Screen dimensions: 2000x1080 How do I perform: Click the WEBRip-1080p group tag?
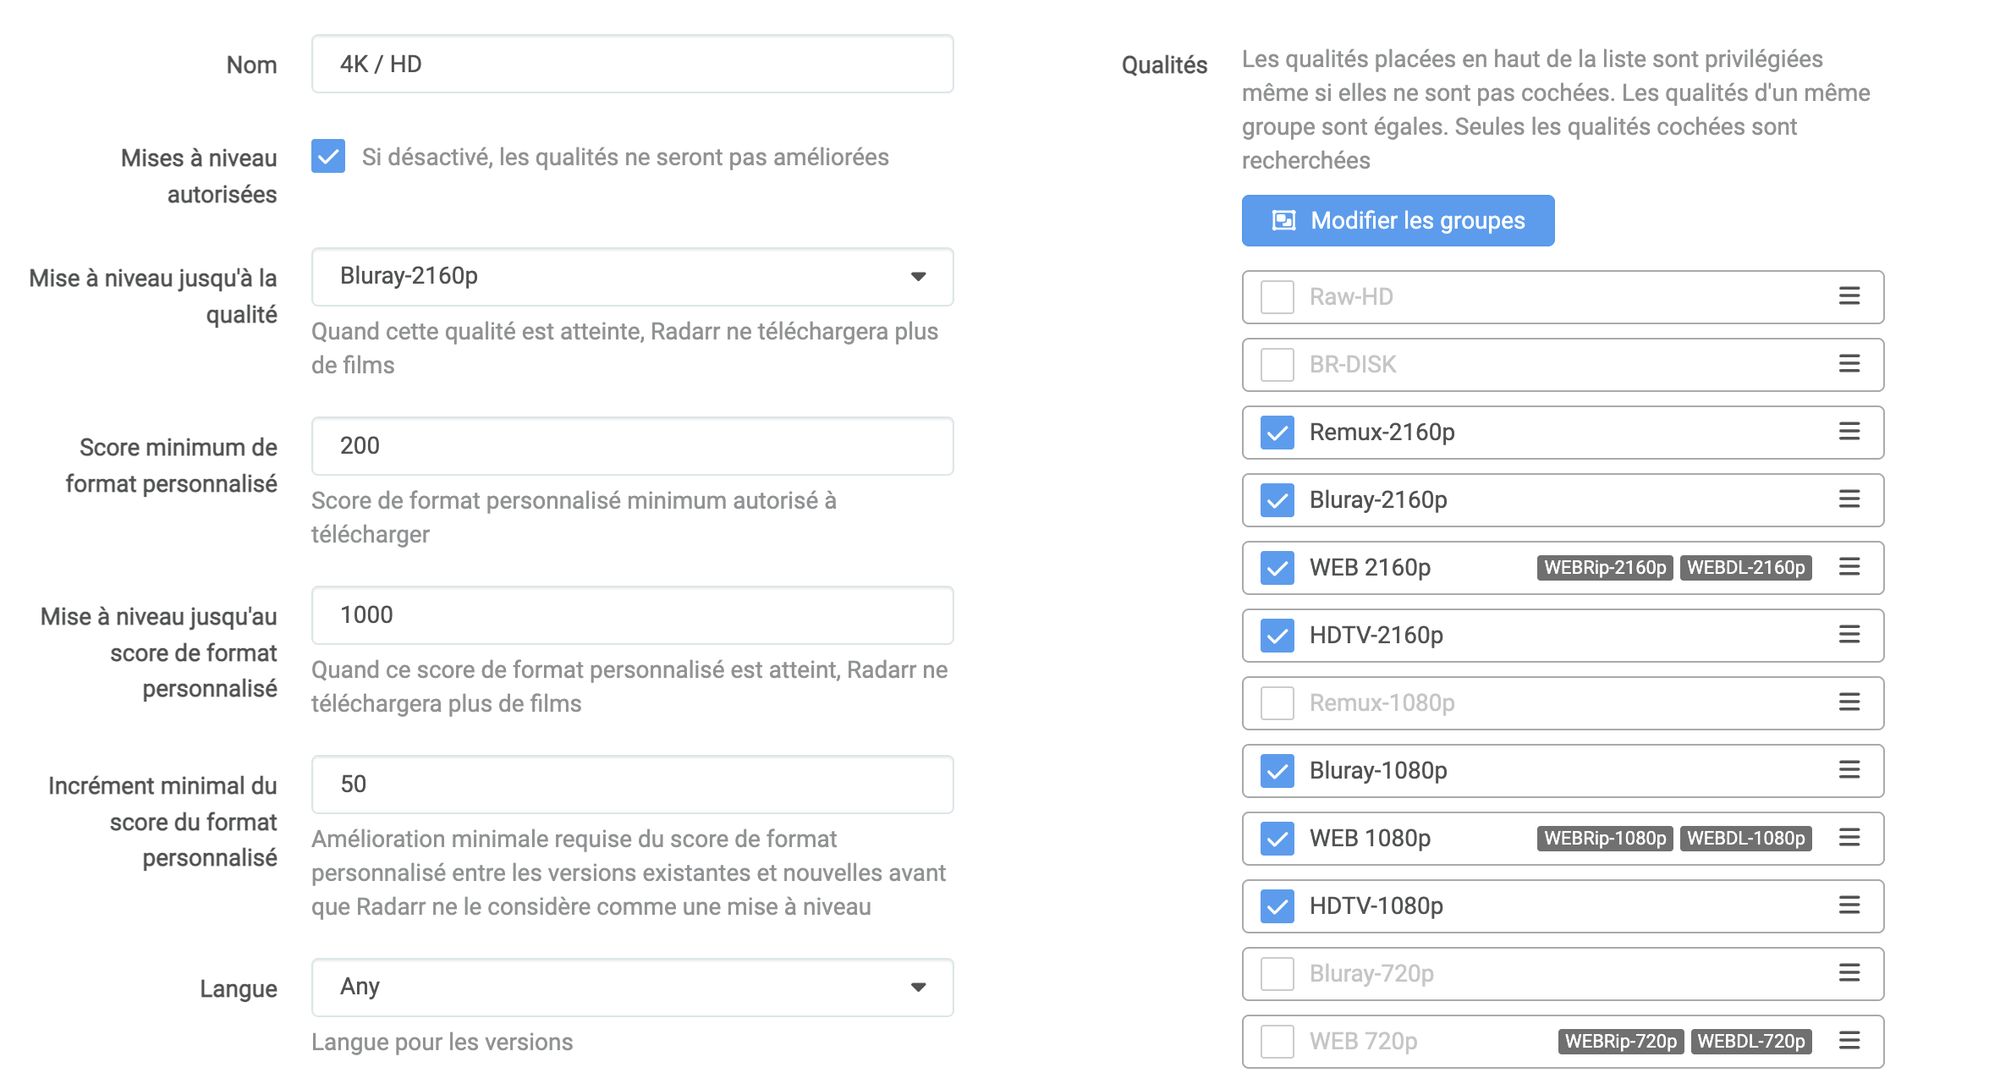[x=1605, y=839]
